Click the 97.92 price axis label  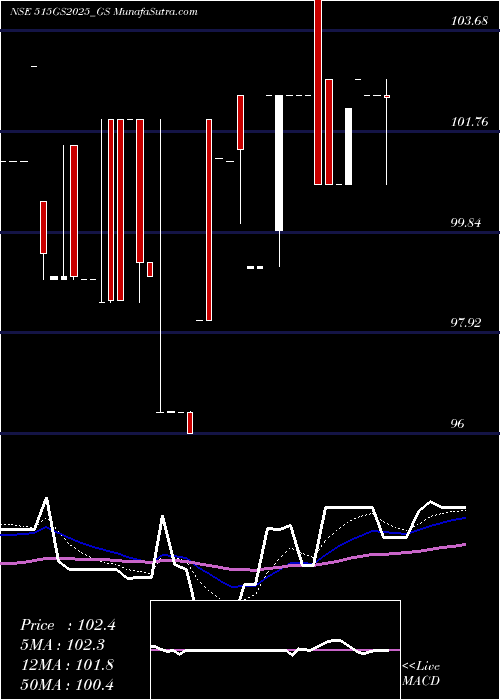pyautogui.click(x=466, y=323)
